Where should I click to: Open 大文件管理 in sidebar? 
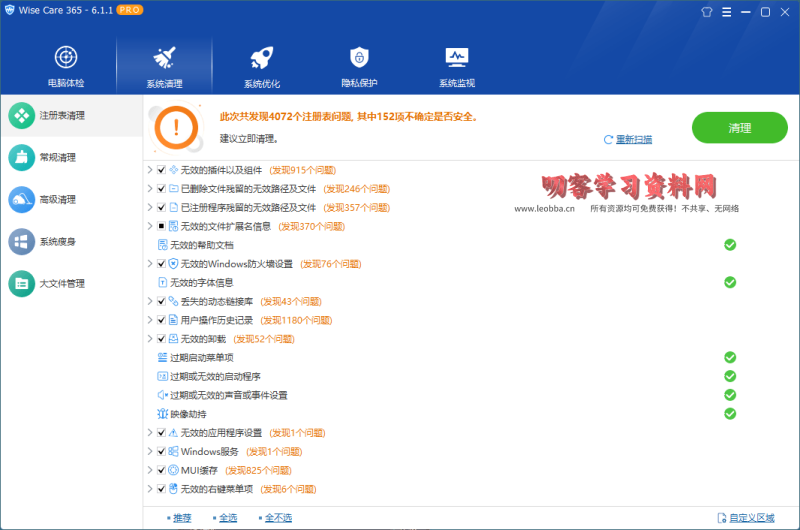click(x=71, y=284)
